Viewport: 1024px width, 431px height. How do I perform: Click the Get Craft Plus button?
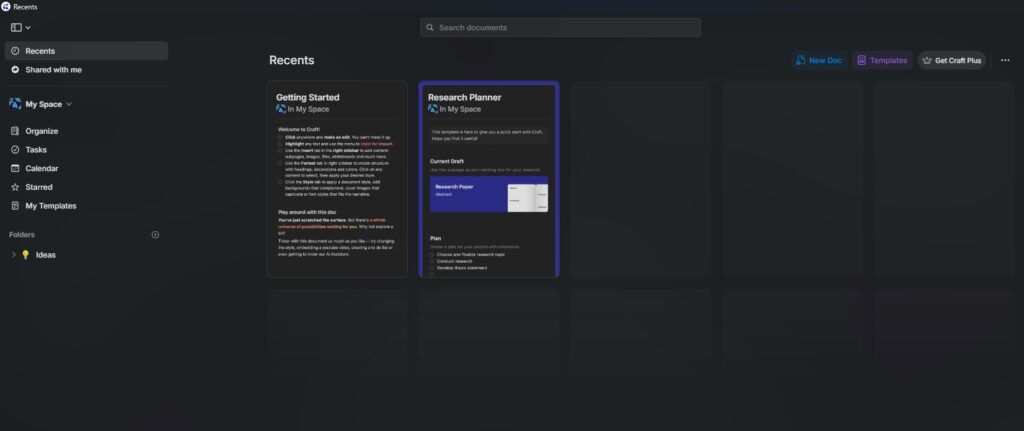point(951,60)
